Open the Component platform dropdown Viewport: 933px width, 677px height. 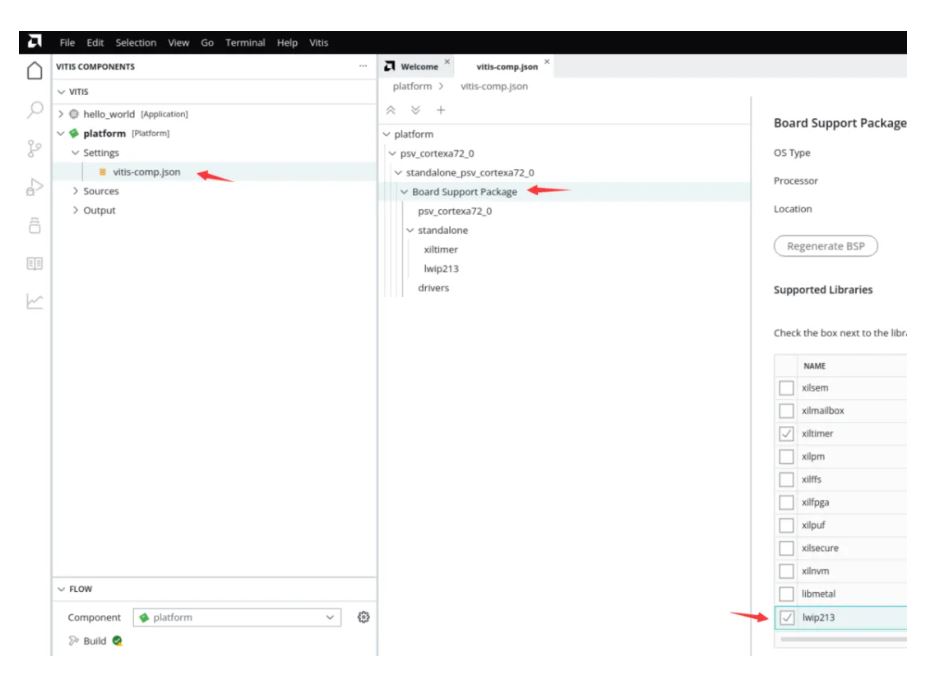(237, 618)
